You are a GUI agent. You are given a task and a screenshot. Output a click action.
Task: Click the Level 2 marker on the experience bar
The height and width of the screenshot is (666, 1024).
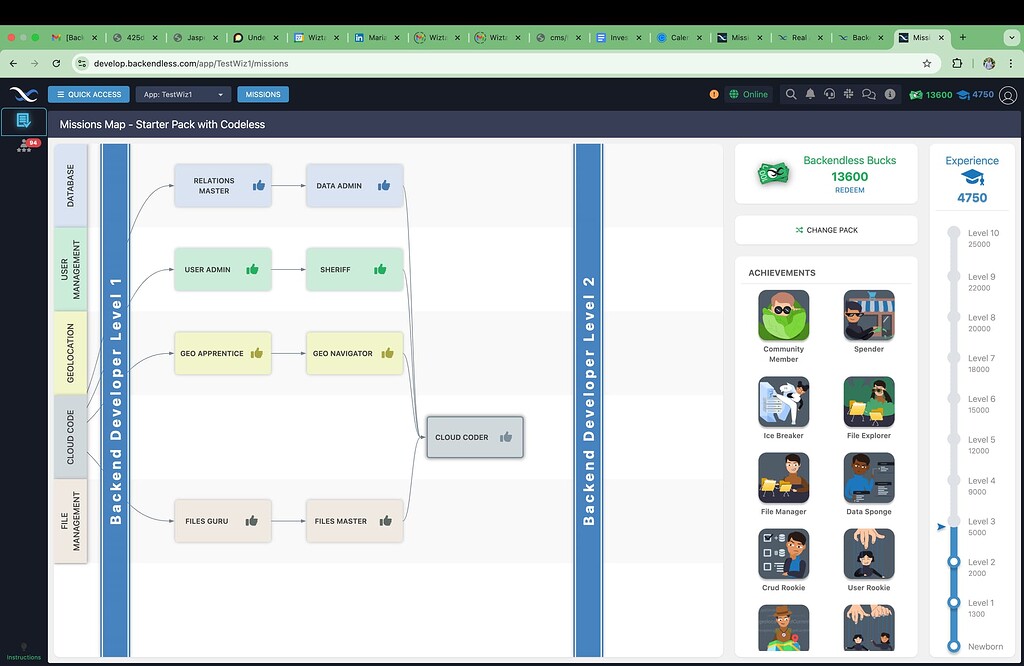[x=953, y=562]
